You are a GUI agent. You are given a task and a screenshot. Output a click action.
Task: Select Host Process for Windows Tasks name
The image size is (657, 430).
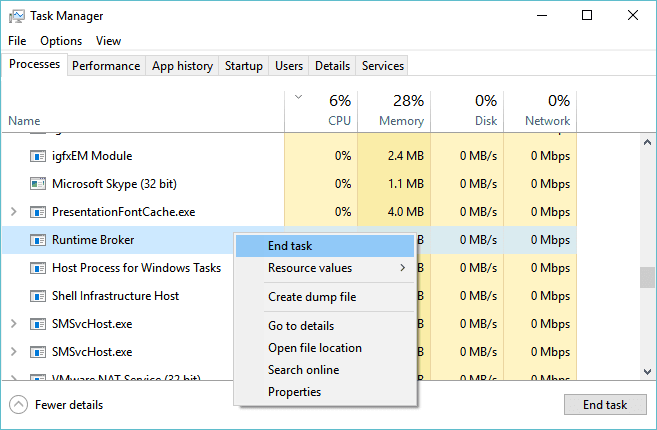coord(137,268)
